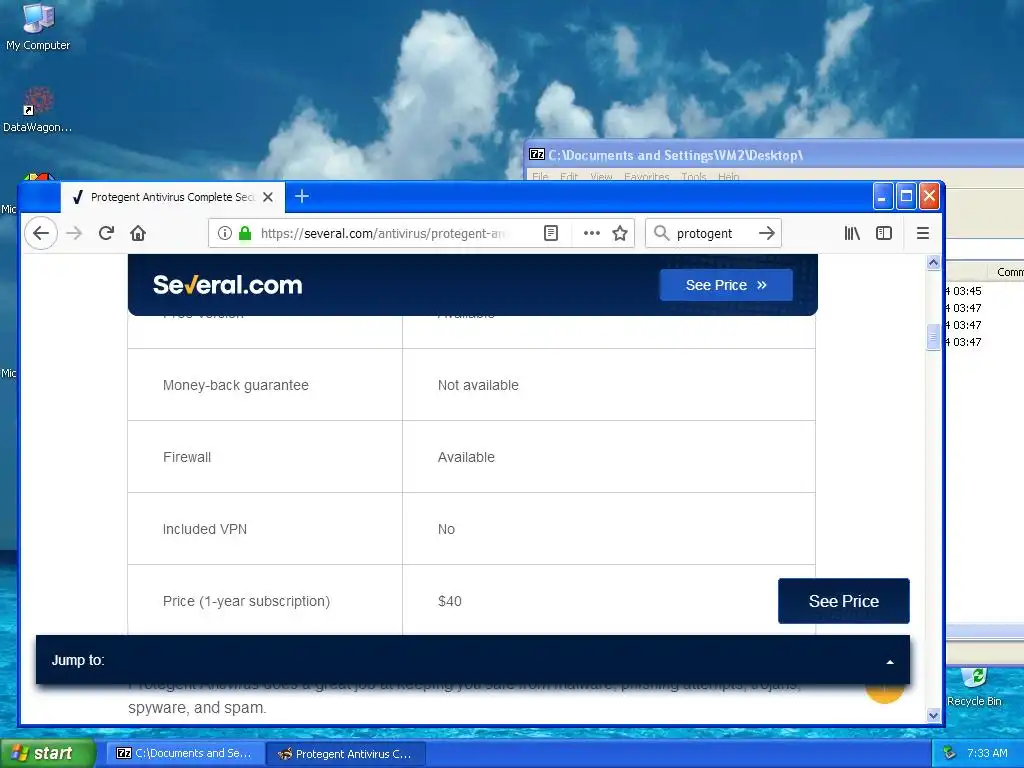Click See Price in header banner
The image size is (1024, 768).
[726, 285]
